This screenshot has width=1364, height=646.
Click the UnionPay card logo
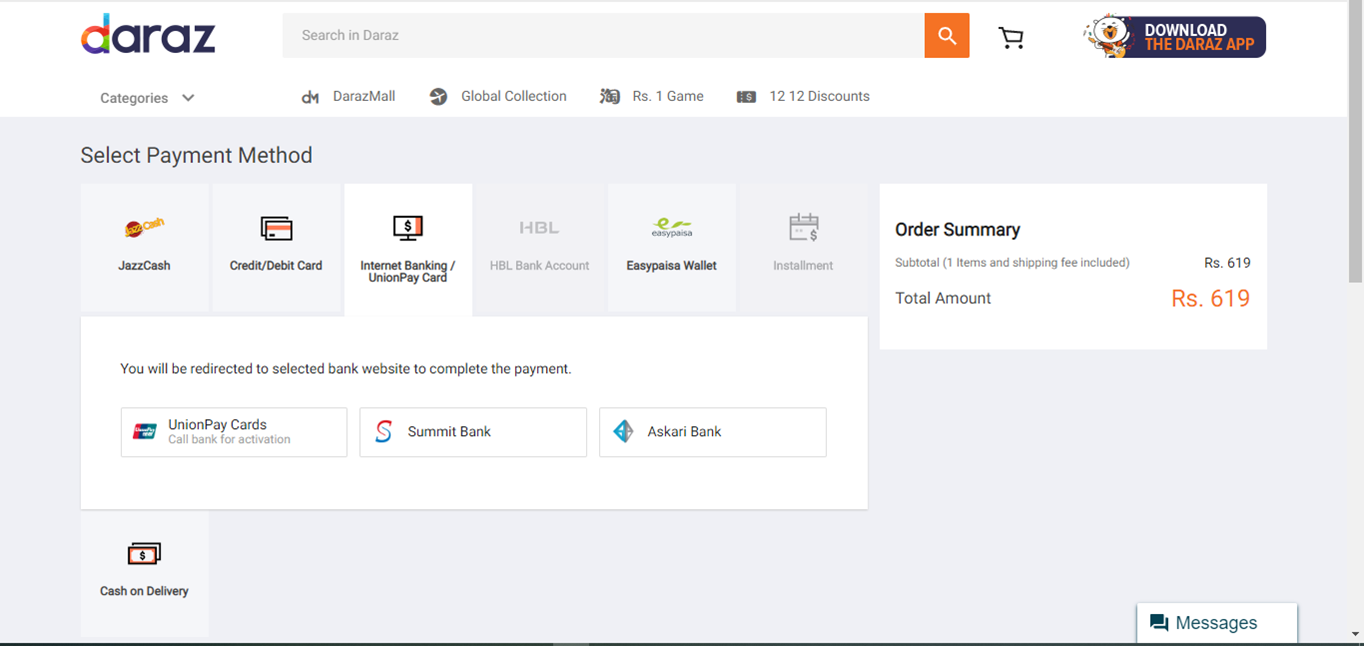point(145,432)
